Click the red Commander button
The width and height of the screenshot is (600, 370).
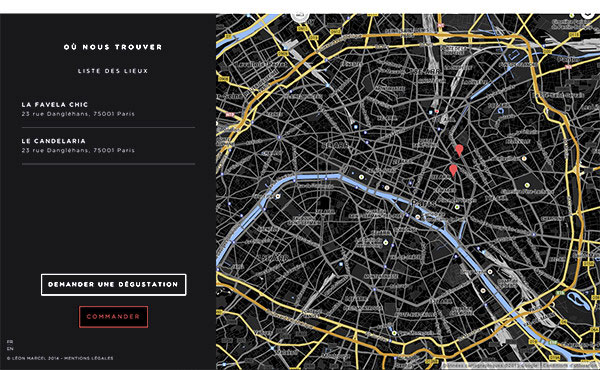click(114, 317)
